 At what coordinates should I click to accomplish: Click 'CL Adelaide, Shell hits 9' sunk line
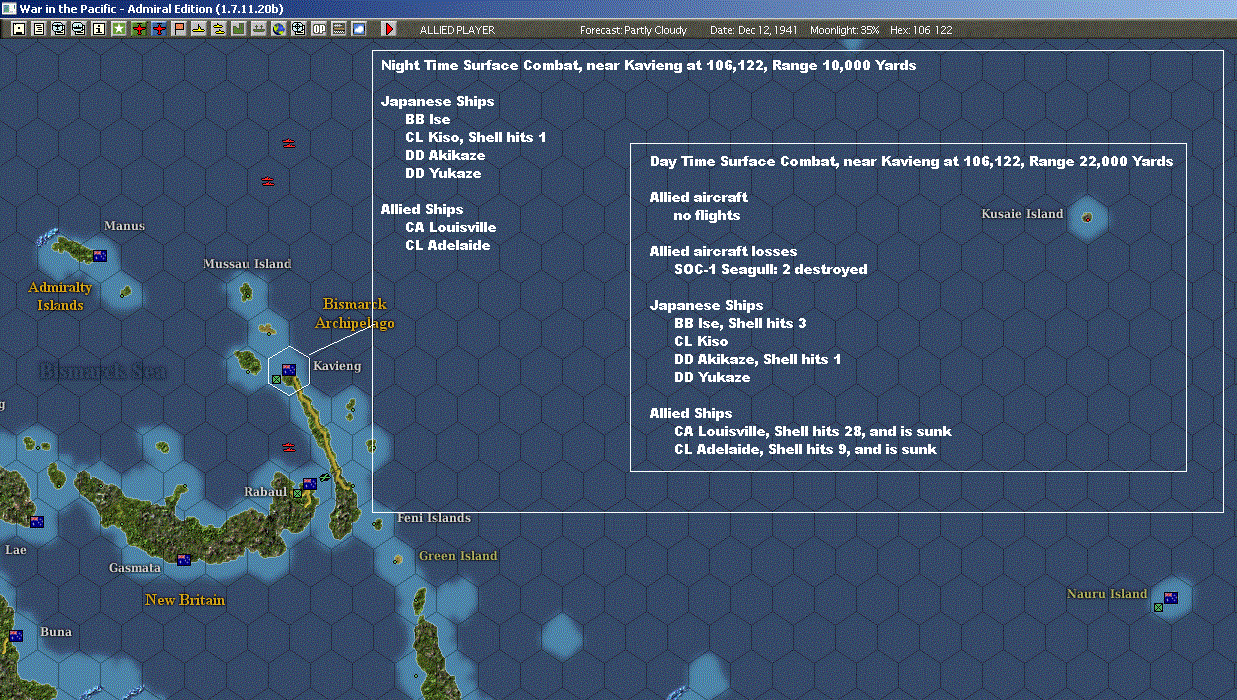(x=805, y=449)
